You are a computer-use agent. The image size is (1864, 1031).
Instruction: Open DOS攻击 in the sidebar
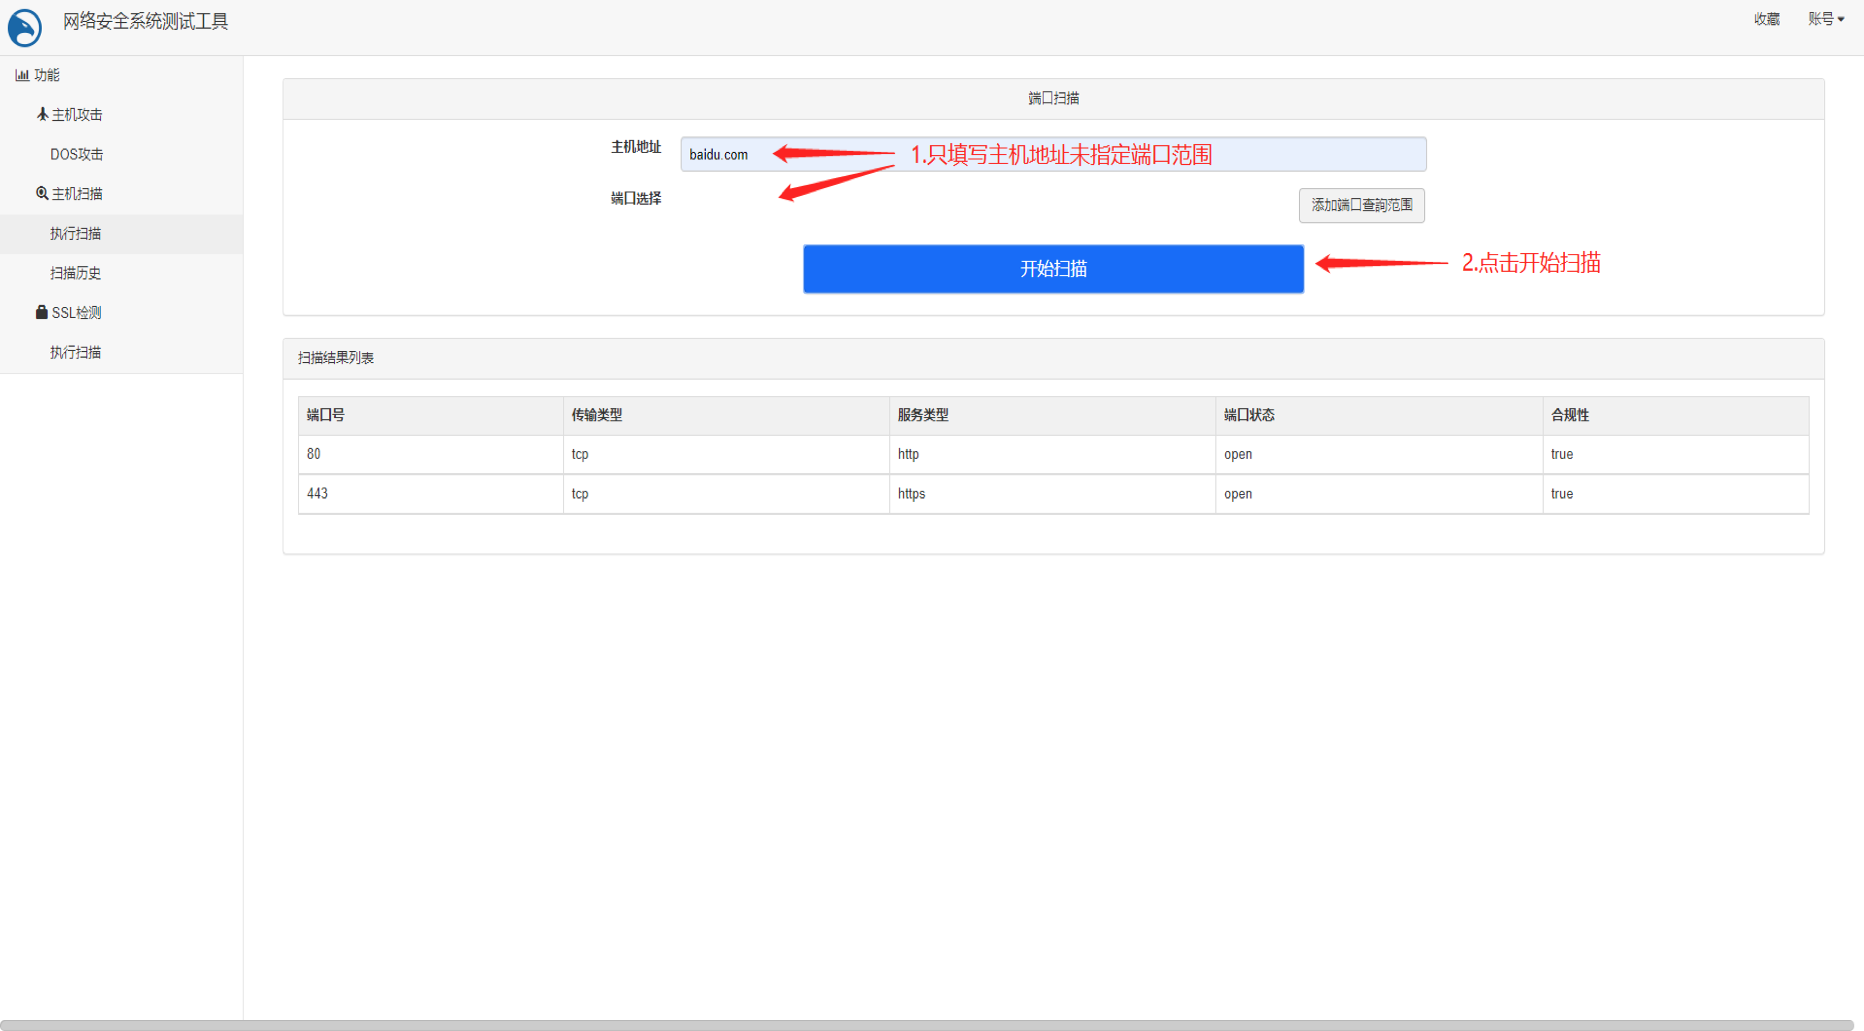(77, 154)
